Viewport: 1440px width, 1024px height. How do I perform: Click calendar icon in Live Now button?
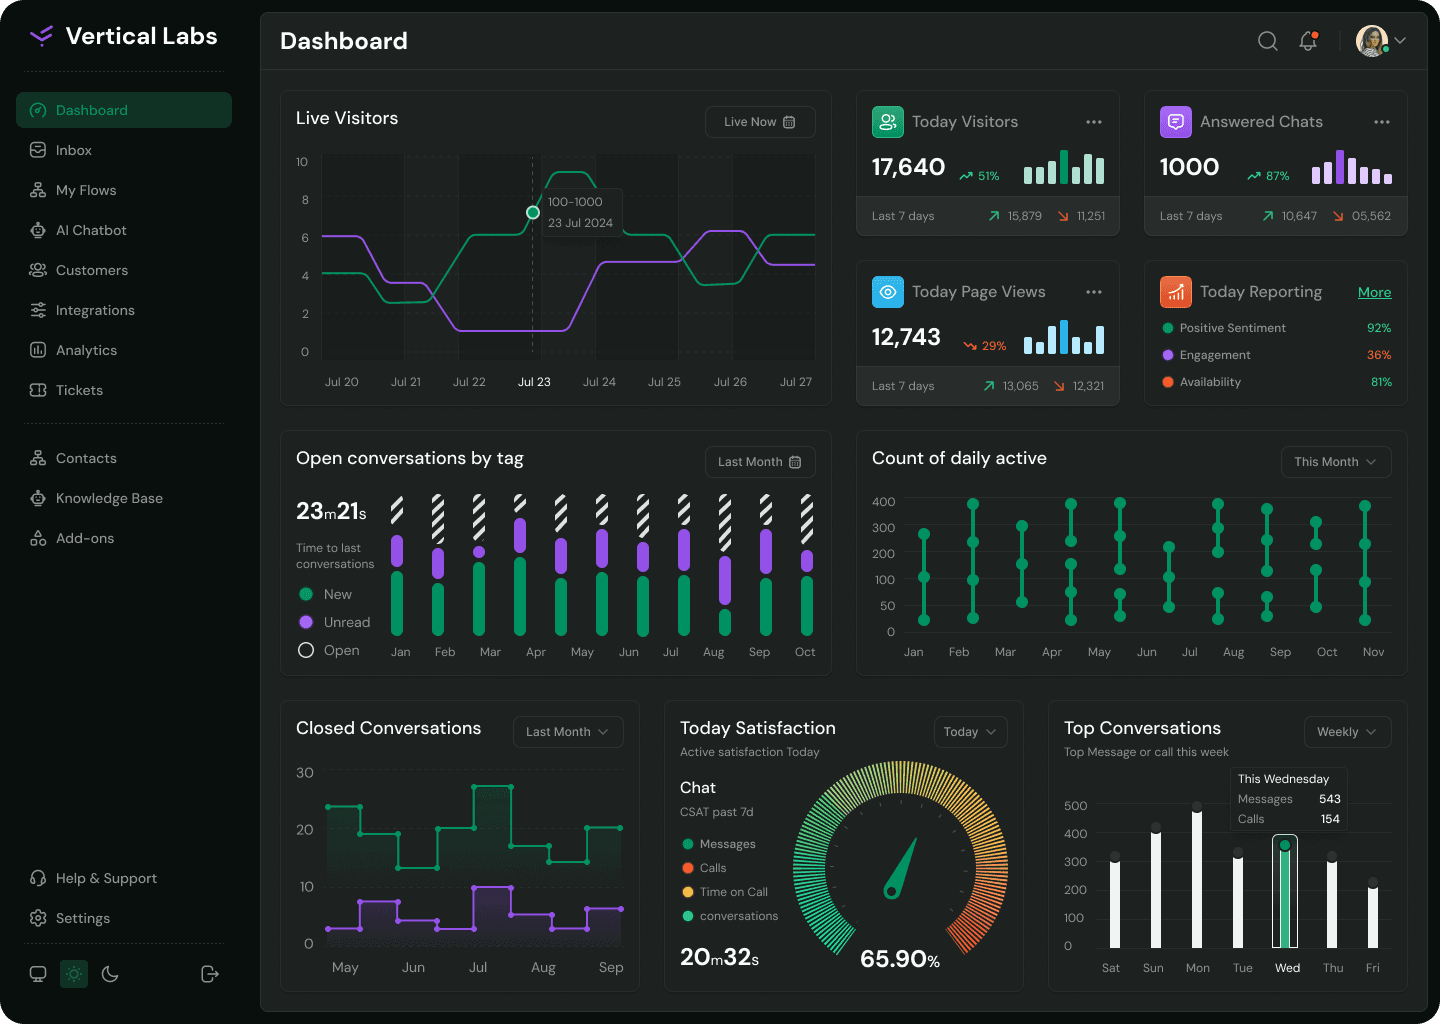pos(789,122)
